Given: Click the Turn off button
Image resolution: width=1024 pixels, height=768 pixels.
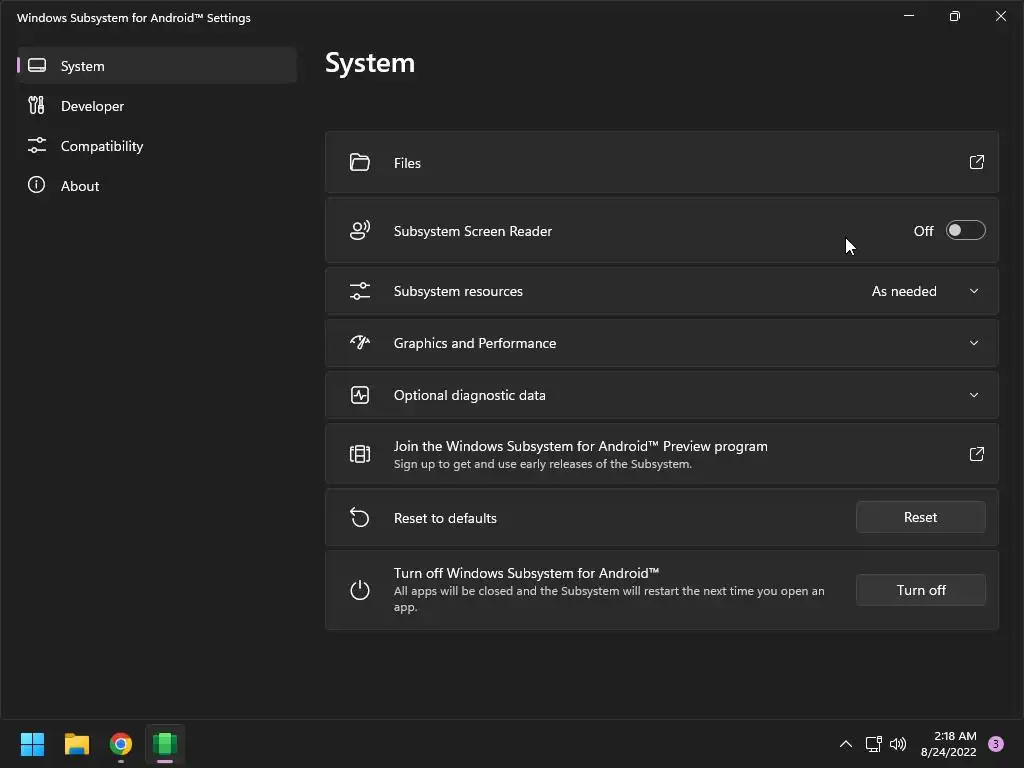Looking at the screenshot, I should [x=921, y=590].
